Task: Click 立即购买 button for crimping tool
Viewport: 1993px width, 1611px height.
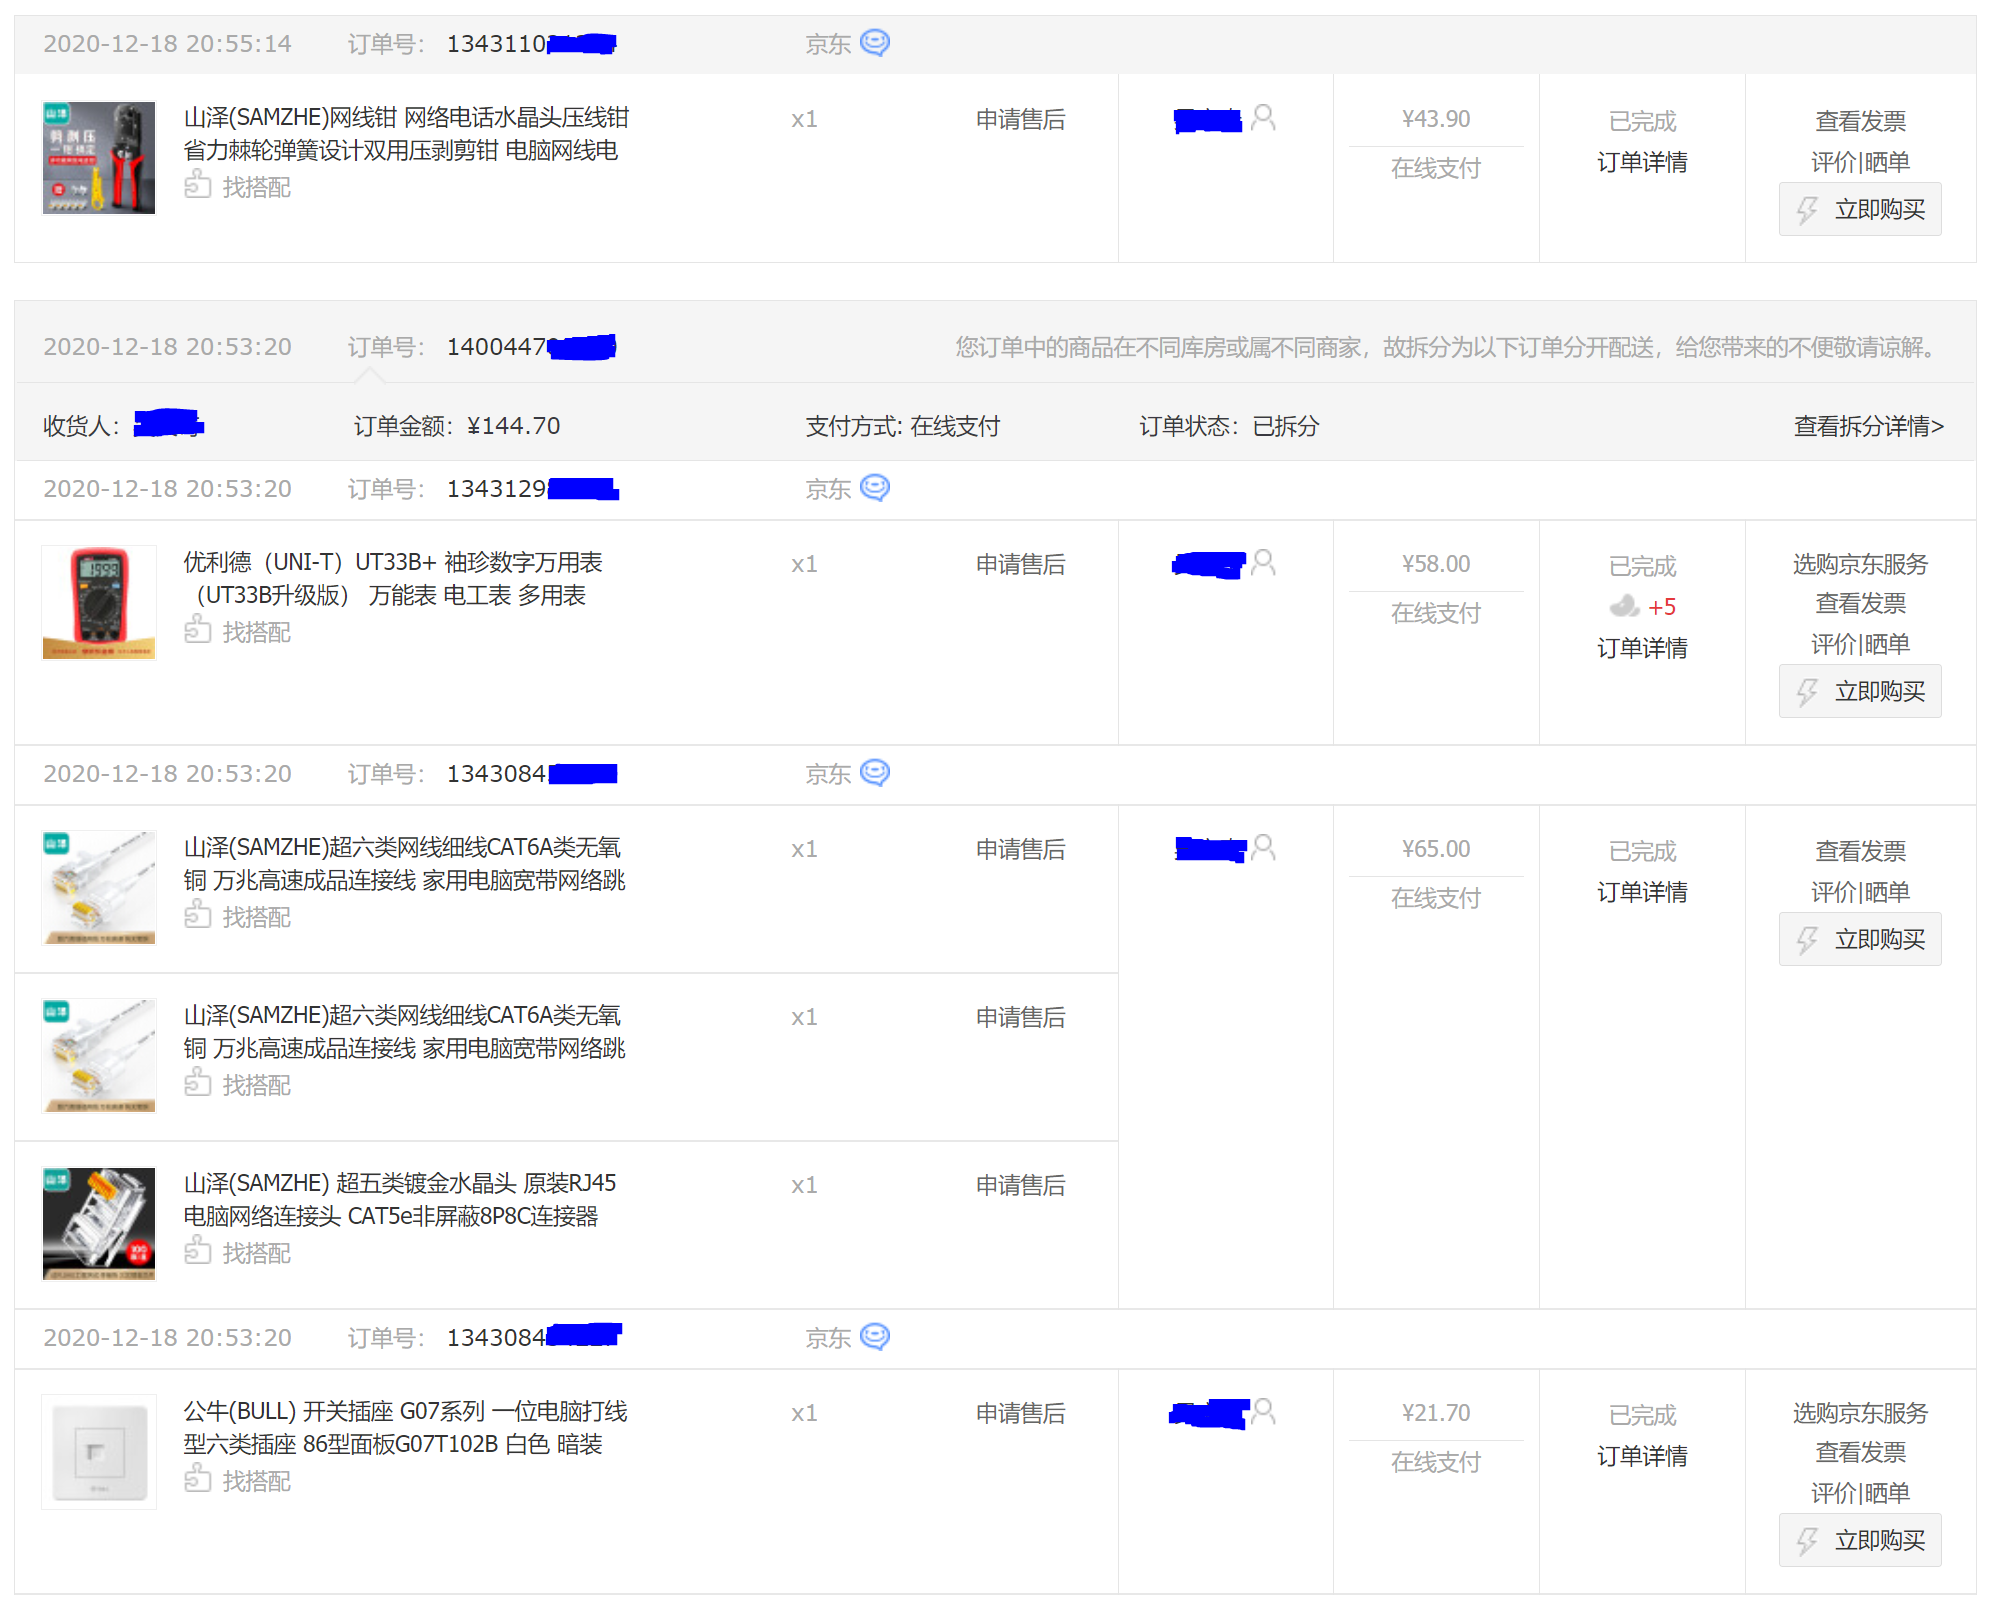Action: click(x=1859, y=209)
